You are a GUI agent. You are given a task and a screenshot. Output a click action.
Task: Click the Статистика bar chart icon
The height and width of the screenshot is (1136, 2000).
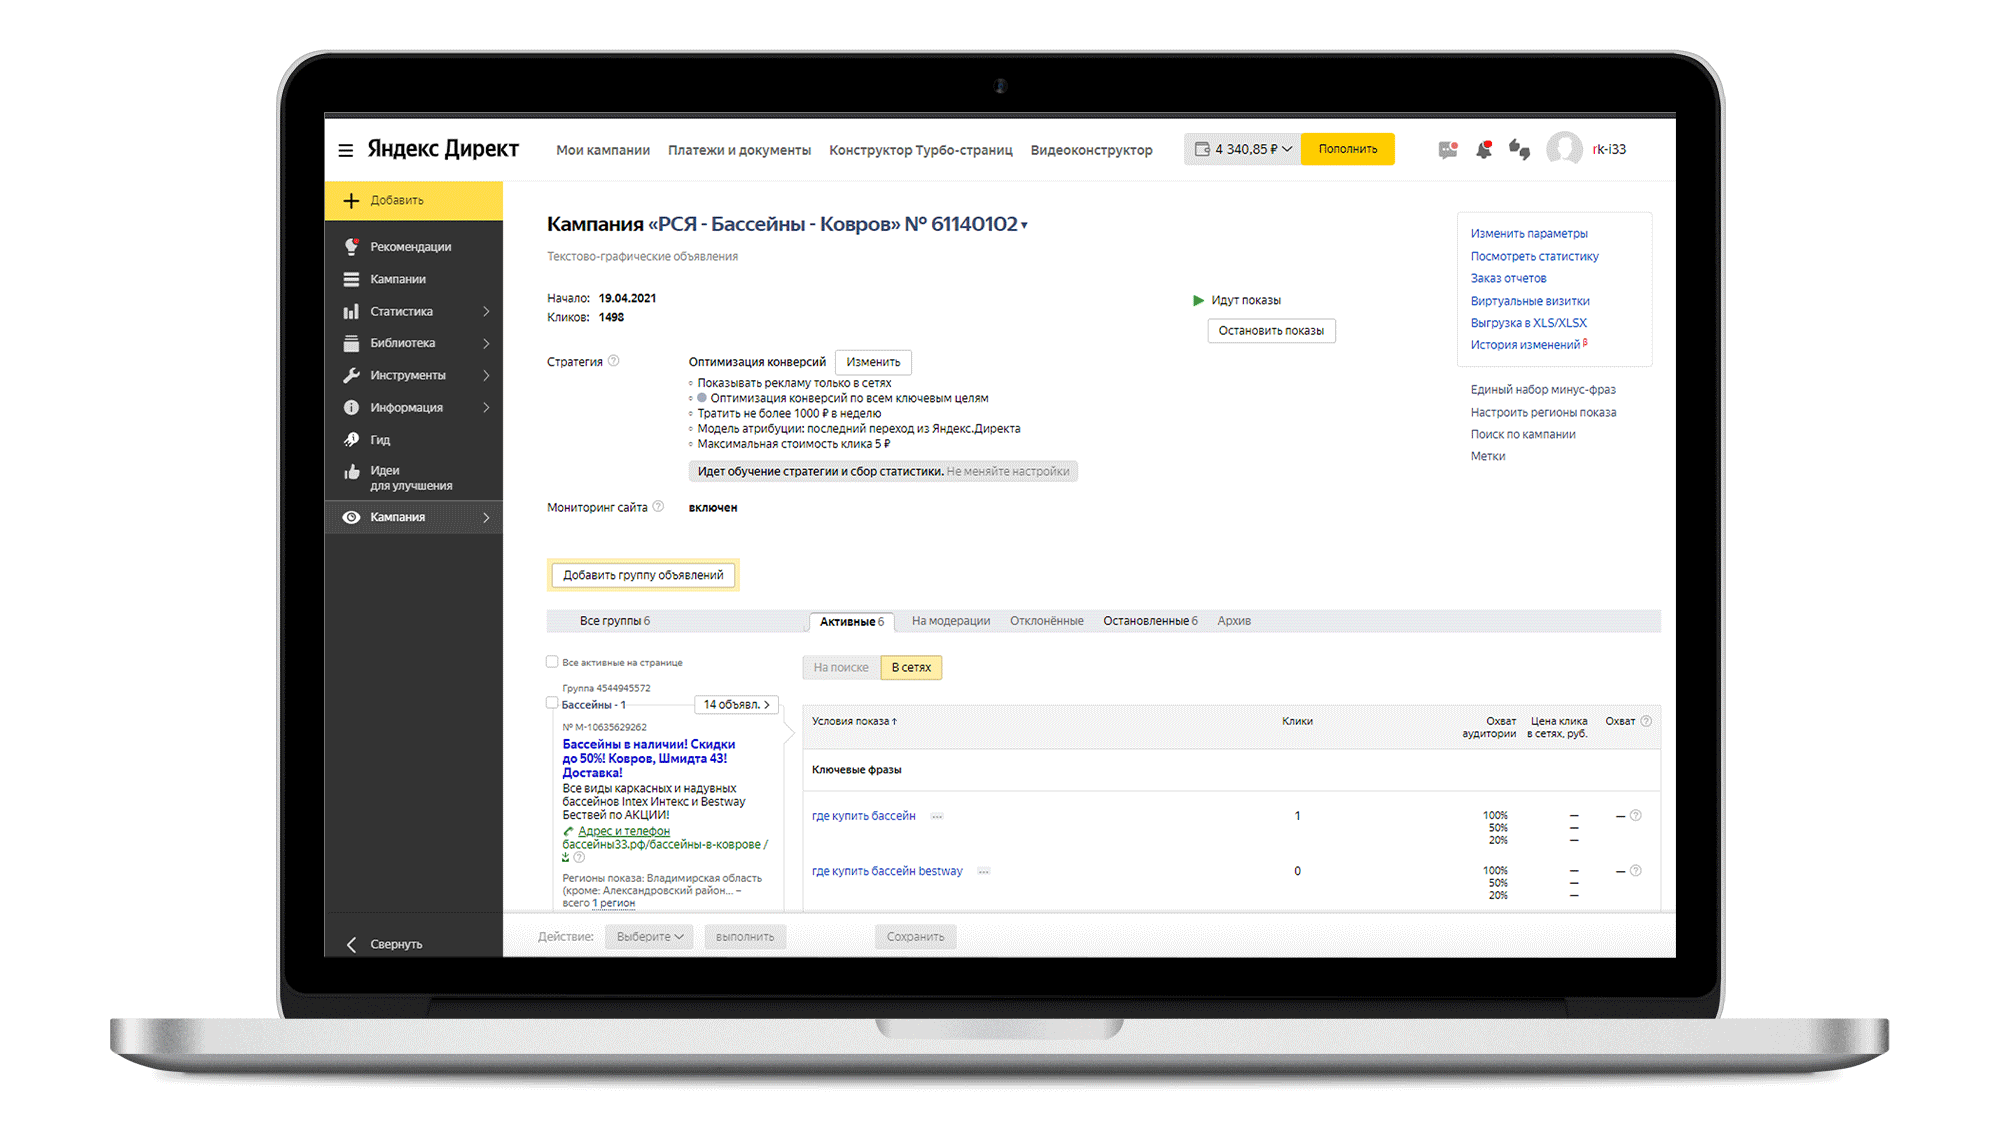point(351,311)
